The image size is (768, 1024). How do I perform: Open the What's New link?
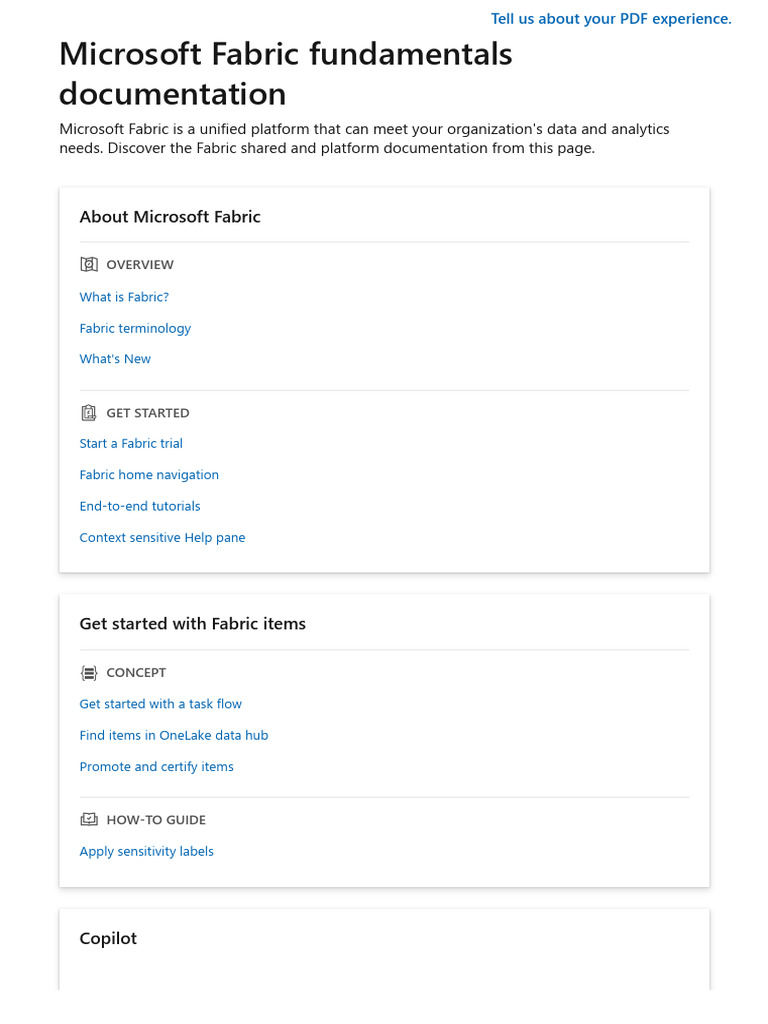(115, 359)
